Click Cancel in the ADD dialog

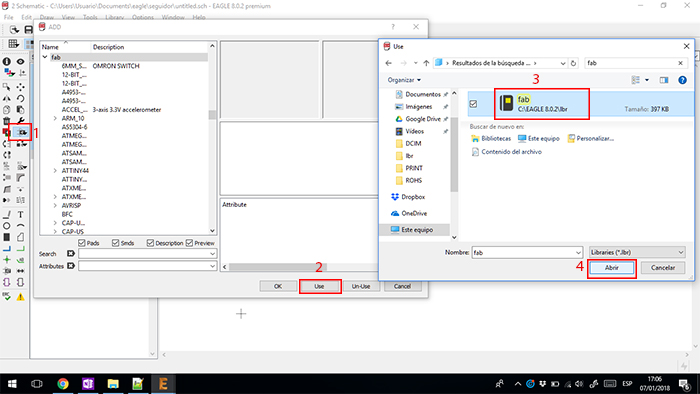402,286
